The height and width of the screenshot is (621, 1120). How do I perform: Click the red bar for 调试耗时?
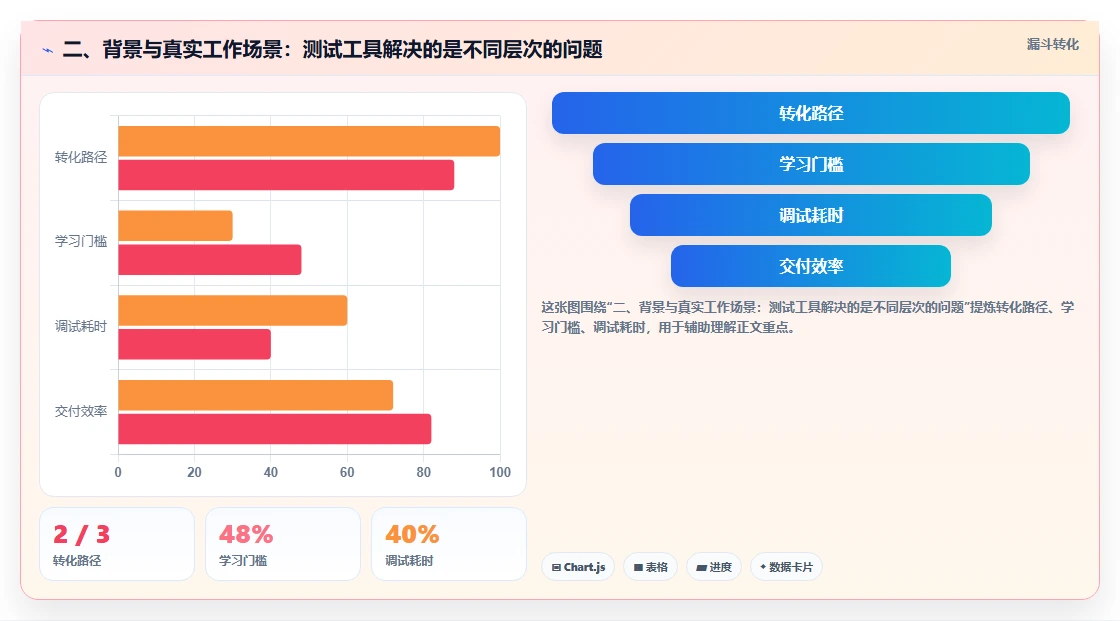[x=194, y=344]
